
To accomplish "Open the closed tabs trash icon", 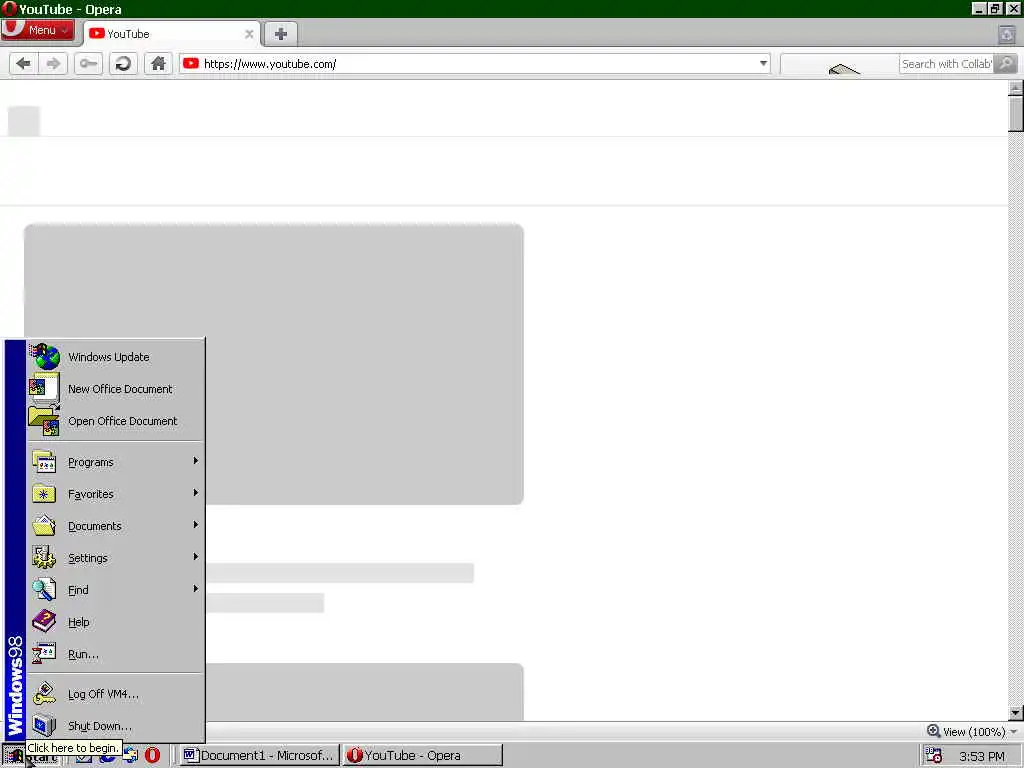I will point(1006,34).
